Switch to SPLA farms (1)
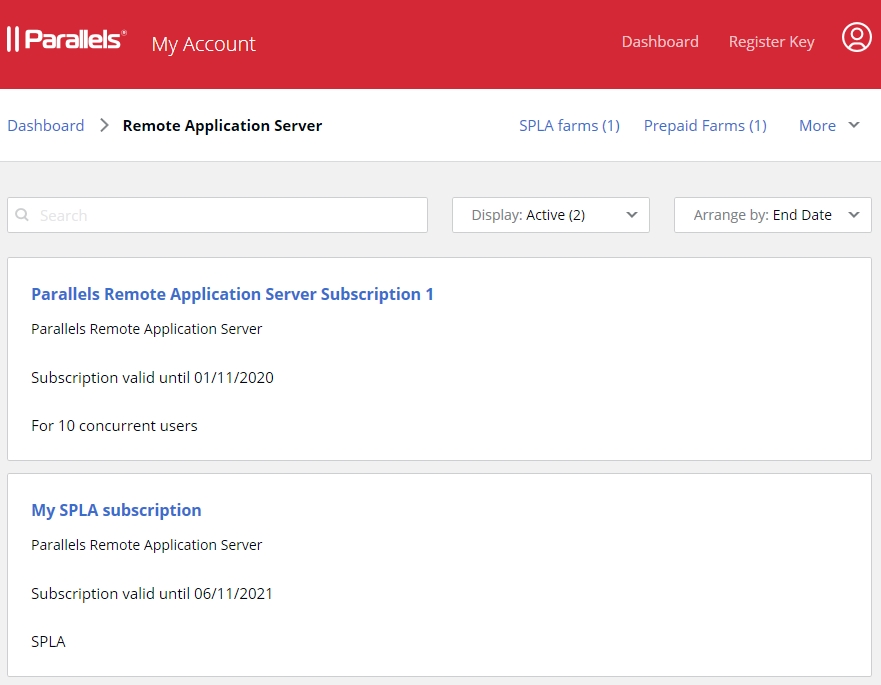The image size is (881, 685). click(x=569, y=126)
